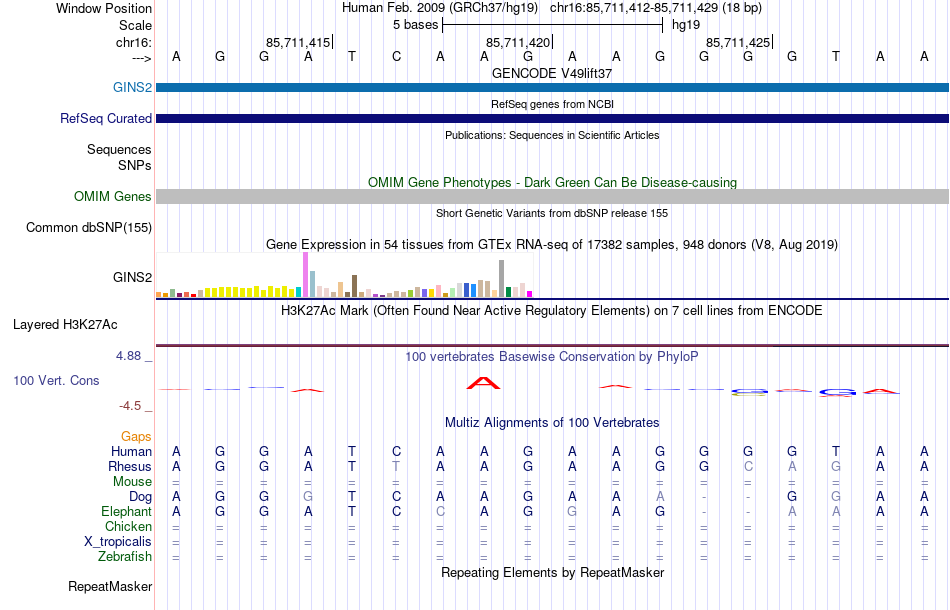
Task: Click the GINS2 GTEx expression label
Action: (132, 277)
